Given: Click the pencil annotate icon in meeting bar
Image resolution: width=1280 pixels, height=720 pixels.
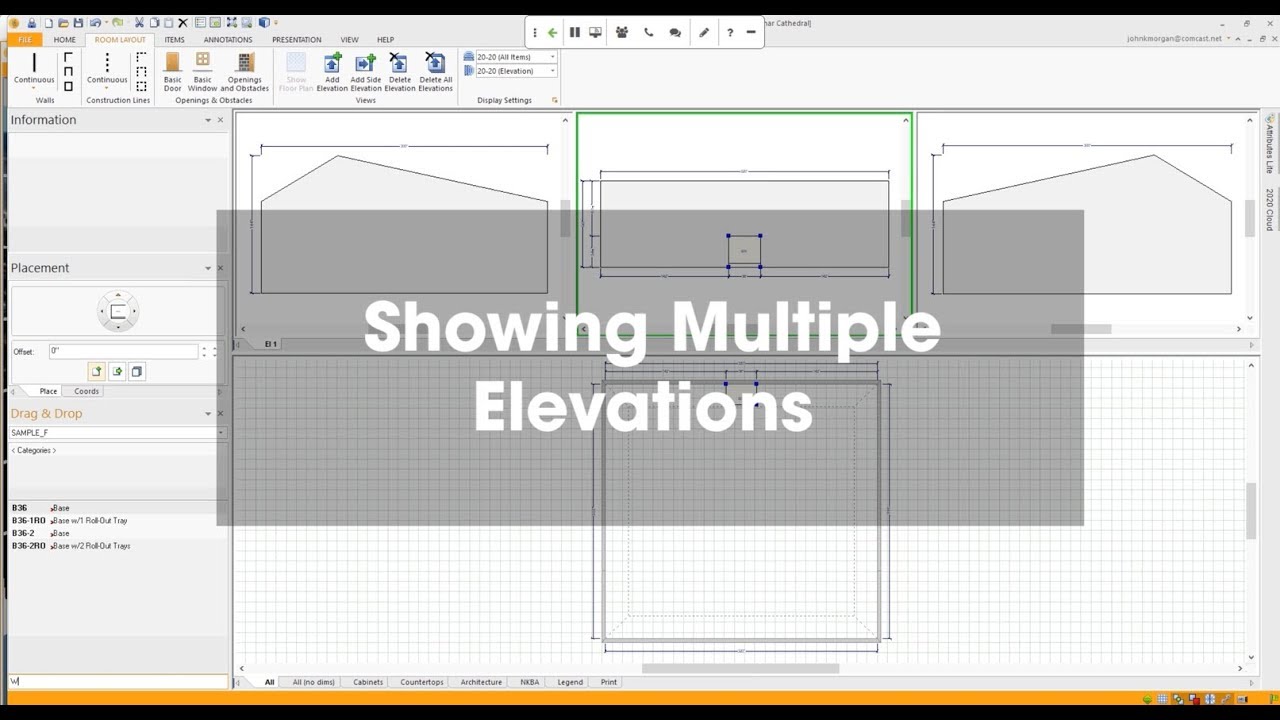Looking at the screenshot, I should [704, 32].
